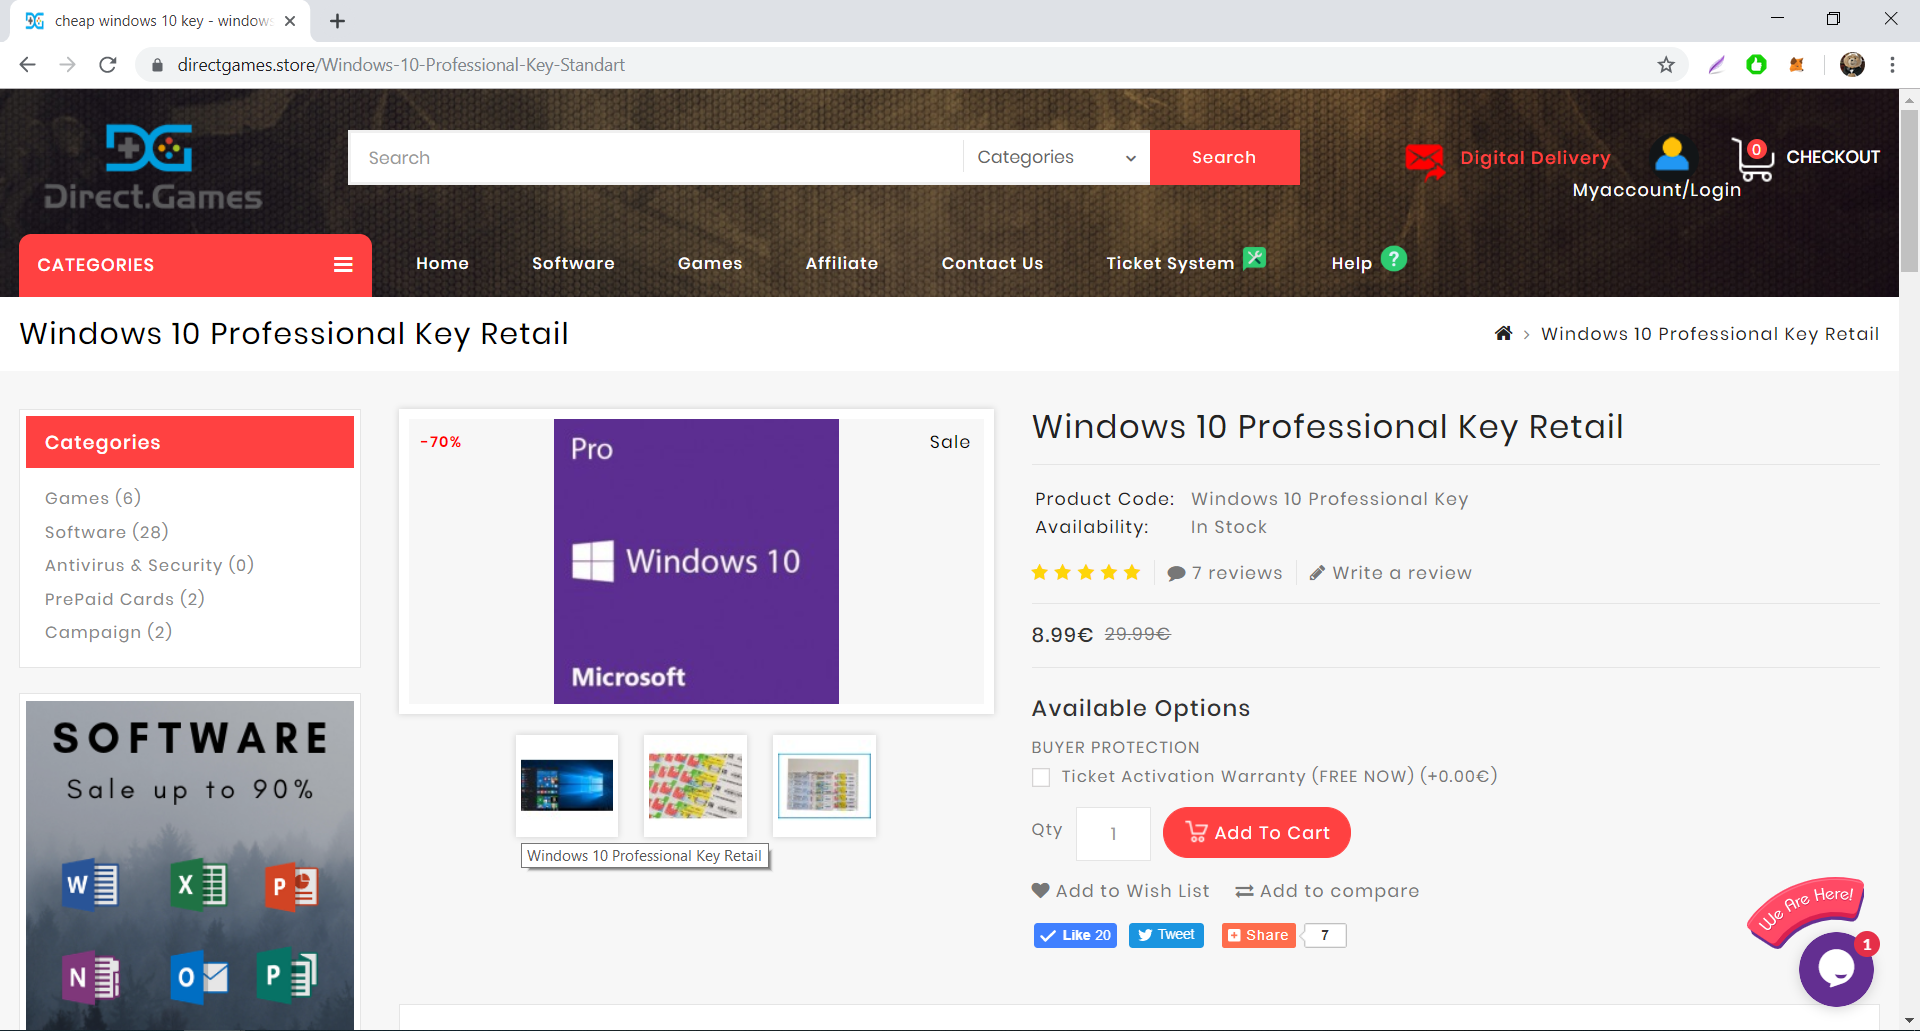Open the 7 reviews link
Viewport: 1920px width, 1031px height.
point(1225,573)
